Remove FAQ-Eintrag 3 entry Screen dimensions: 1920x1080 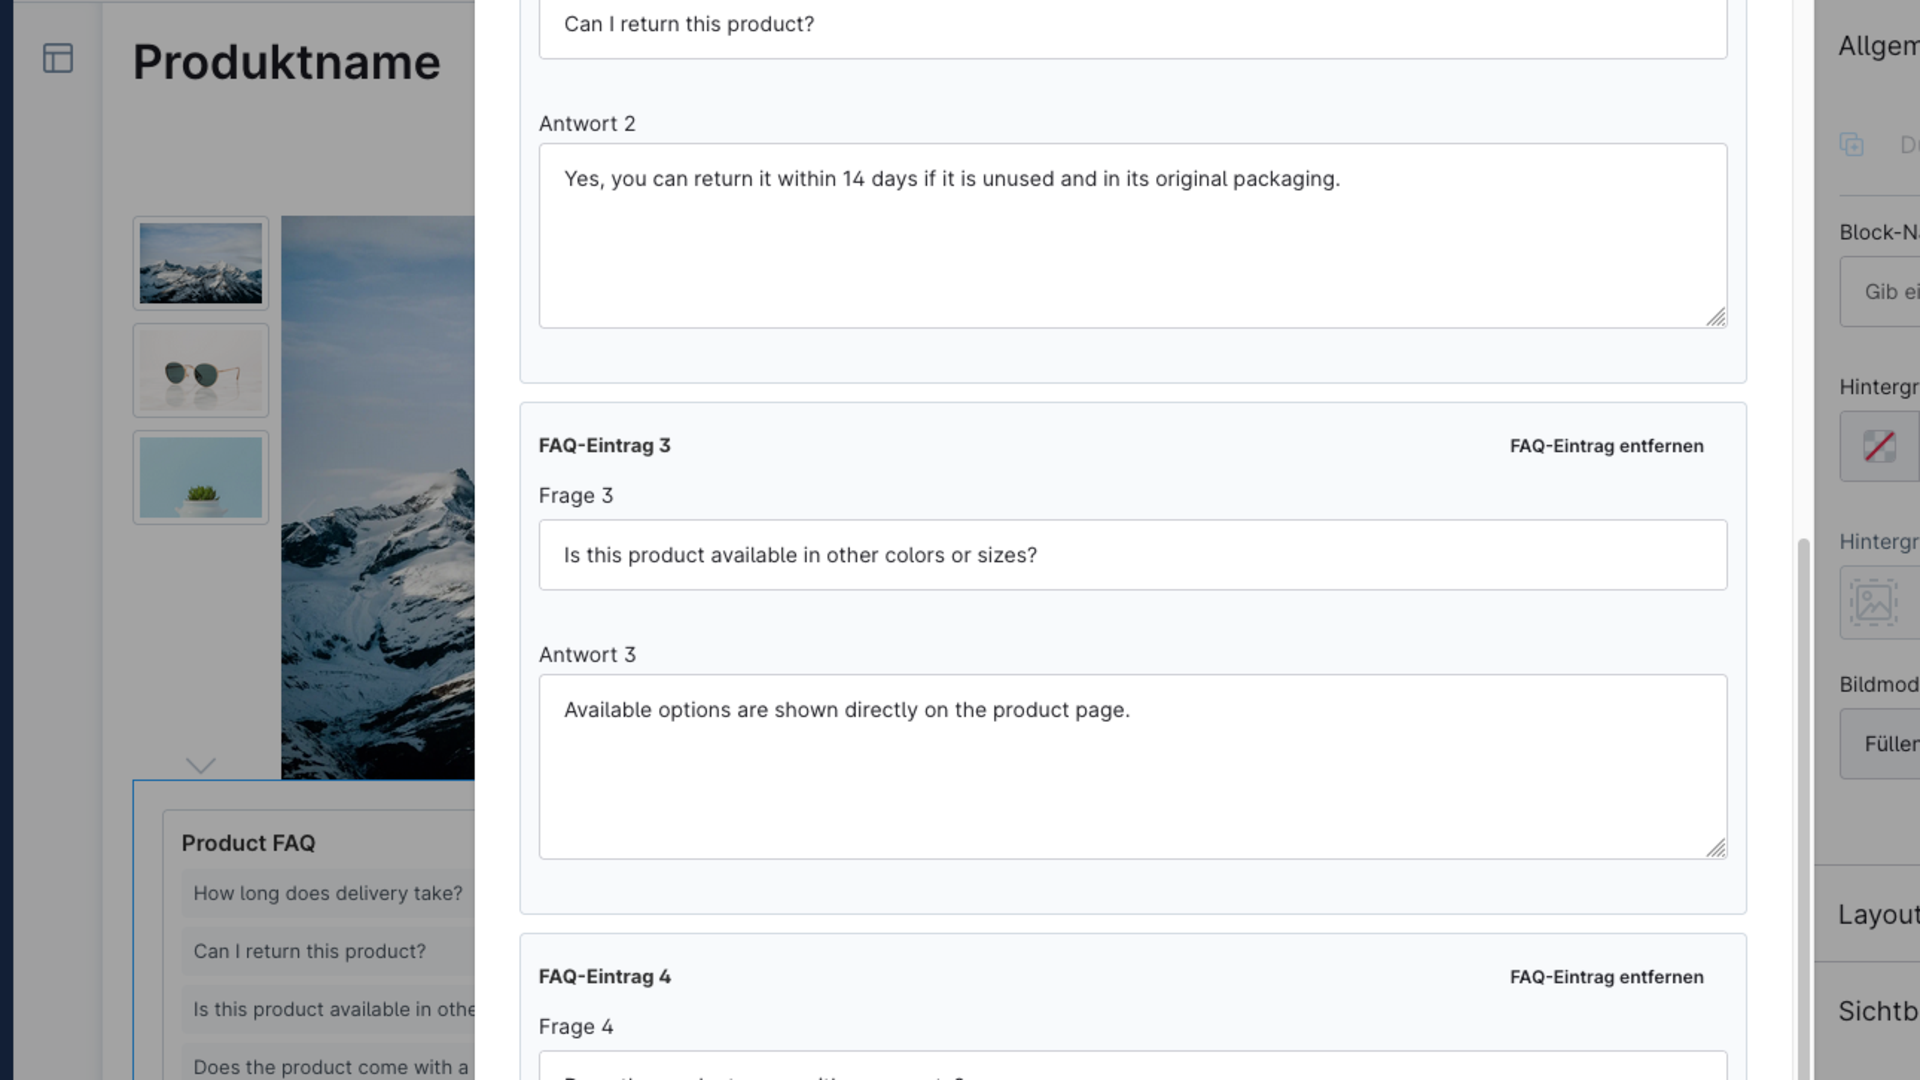pos(1606,446)
